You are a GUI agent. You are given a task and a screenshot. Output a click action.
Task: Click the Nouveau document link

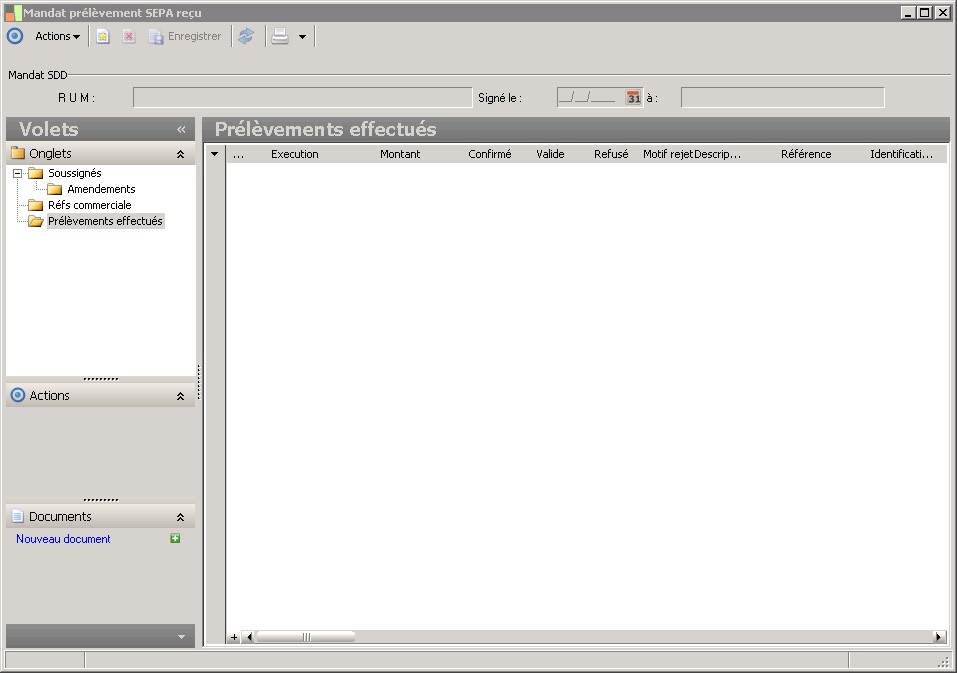pyautogui.click(x=63, y=539)
